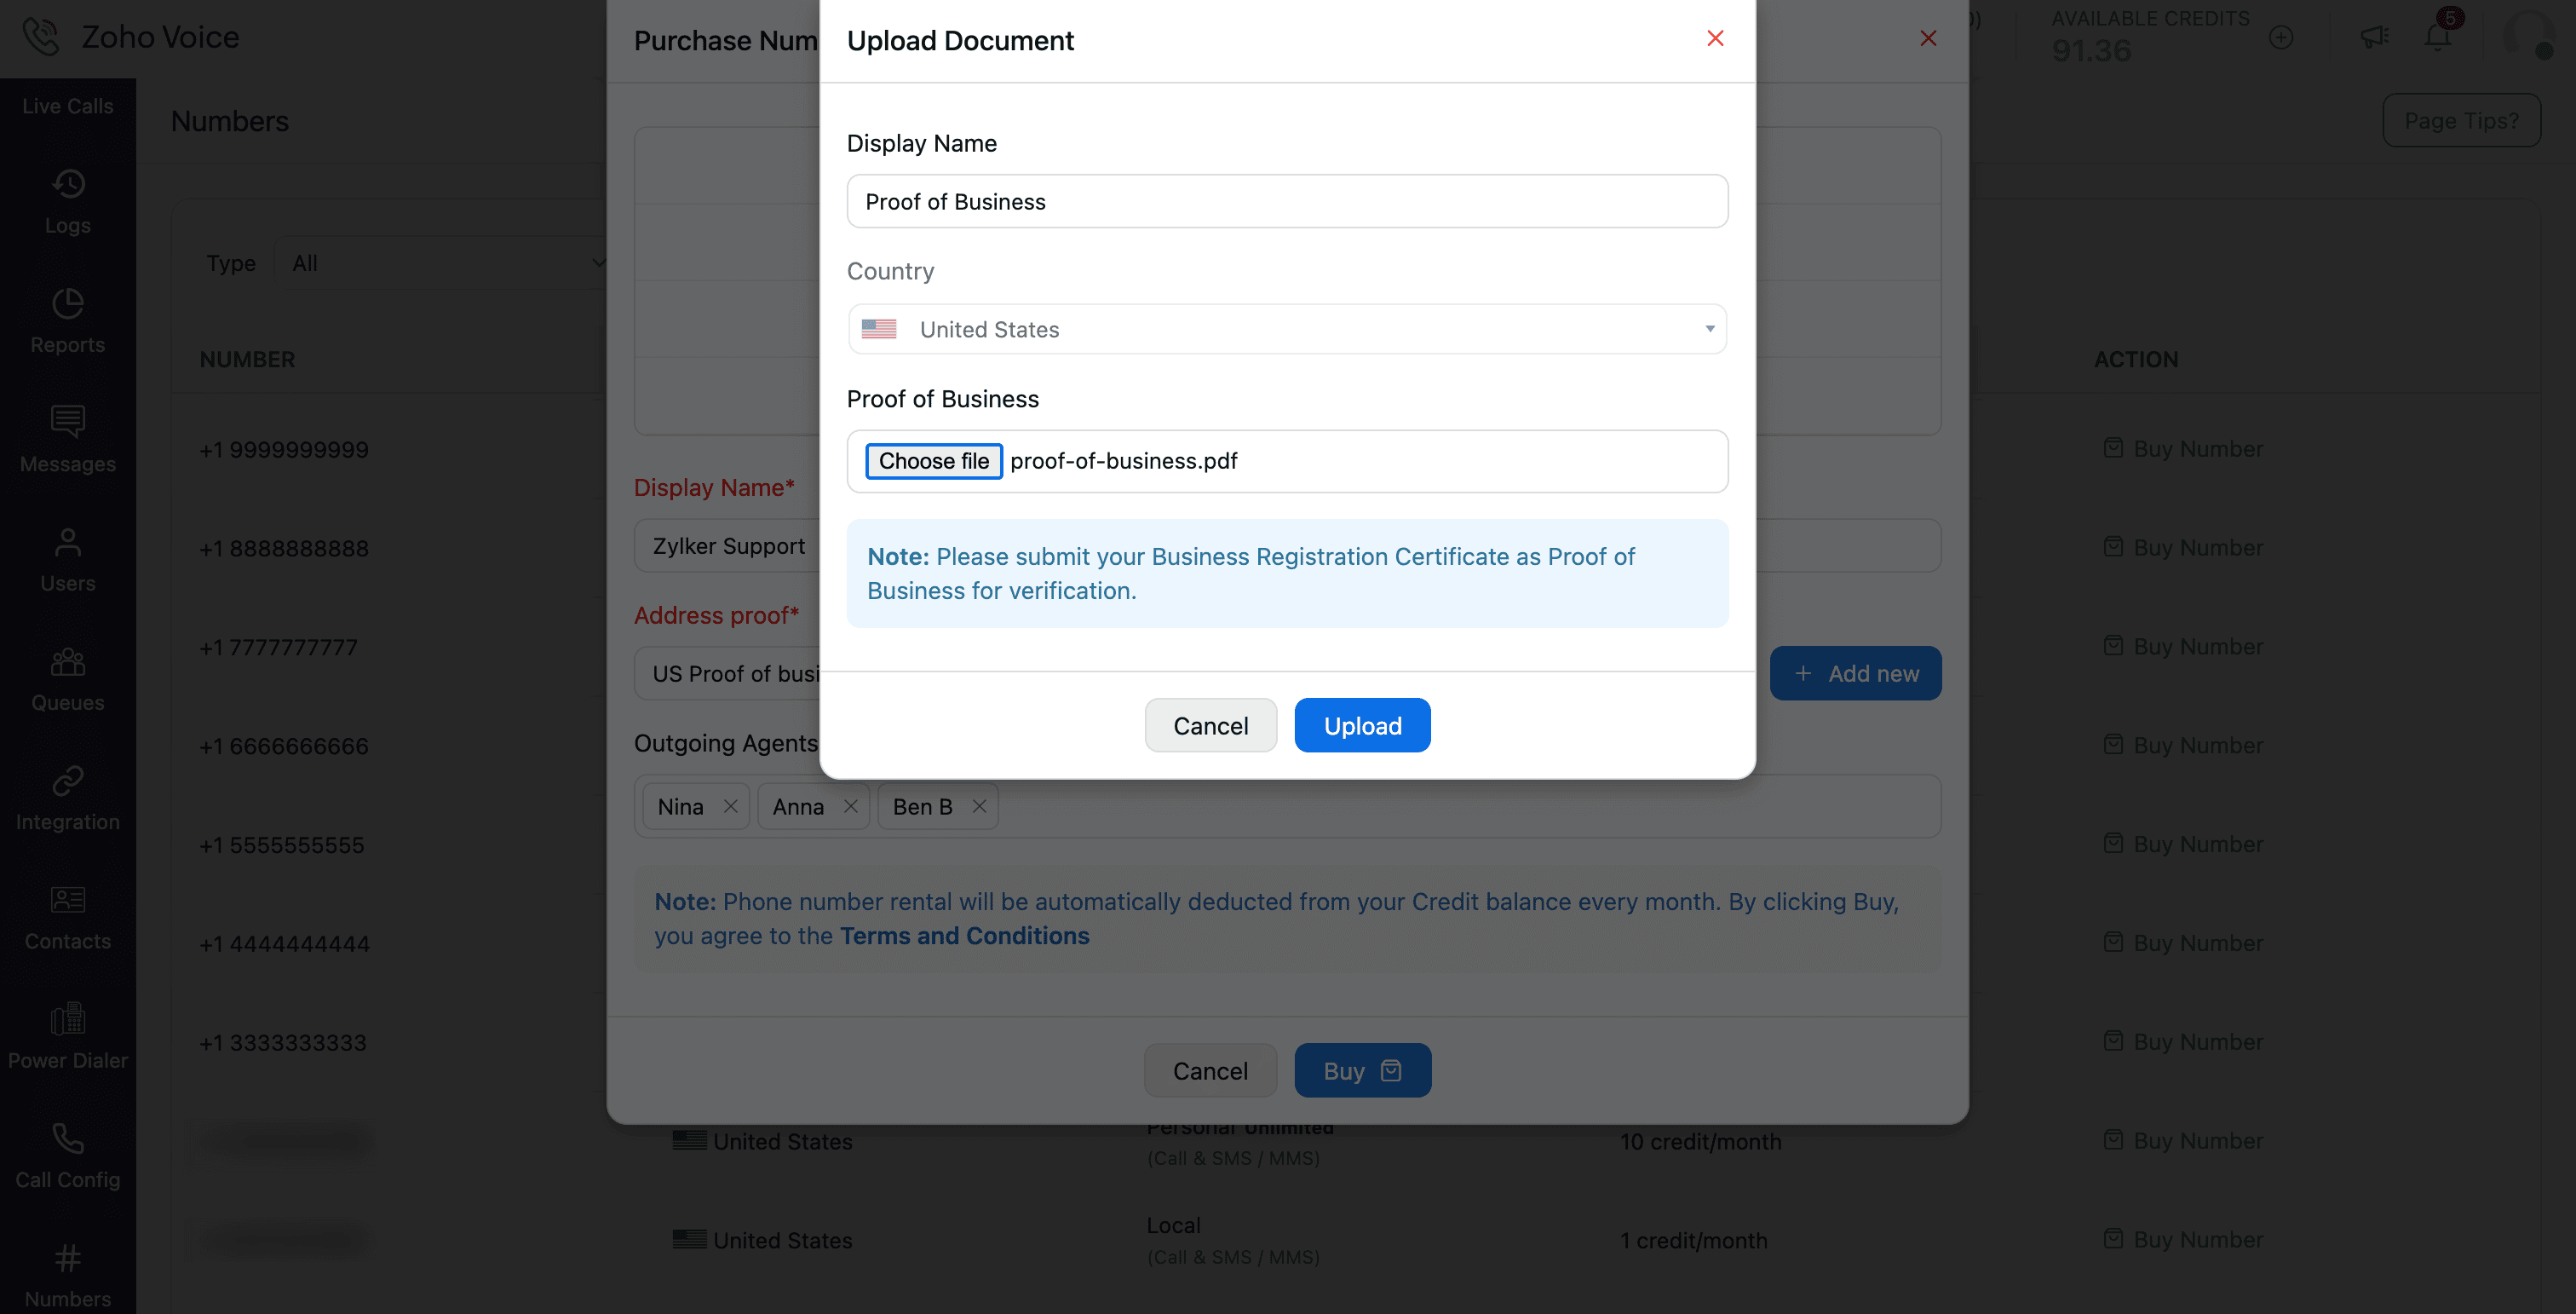
Task: Remove Nina from Outgoing Agents
Action: [x=731, y=806]
